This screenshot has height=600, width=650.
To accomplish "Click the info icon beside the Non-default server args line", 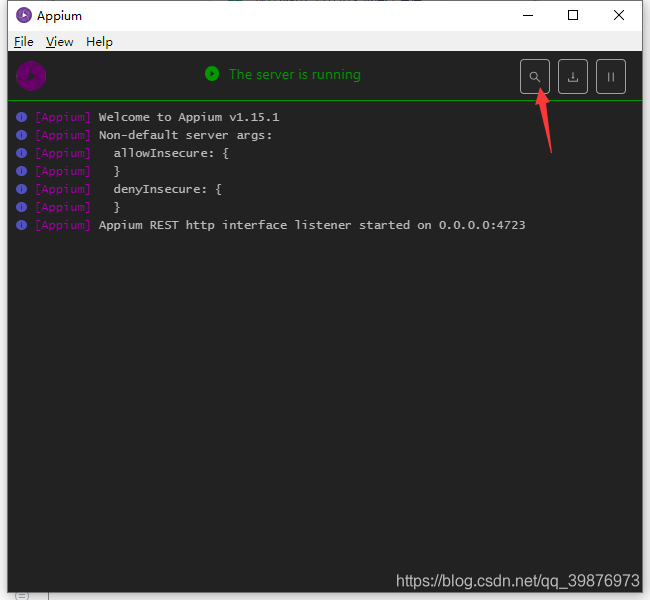I will [22, 135].
